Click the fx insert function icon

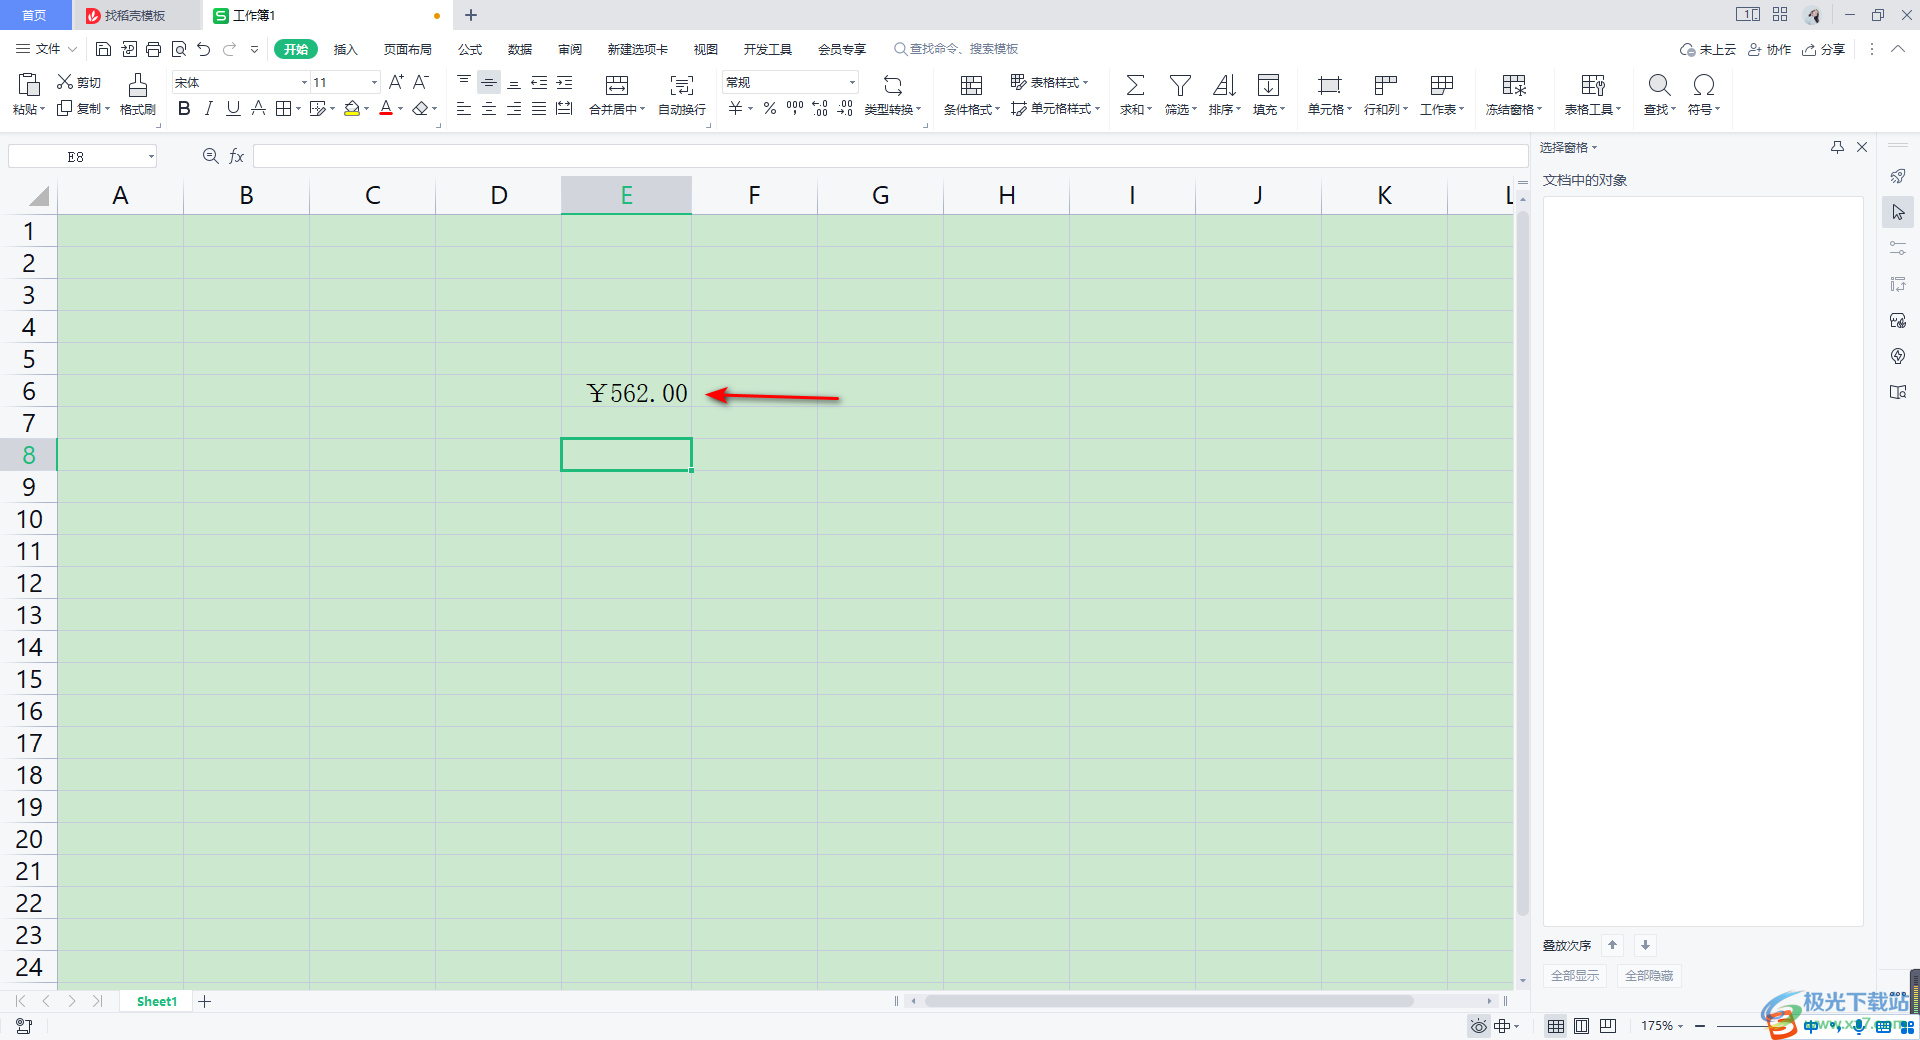pyautogui.click(x=237, y=156)
